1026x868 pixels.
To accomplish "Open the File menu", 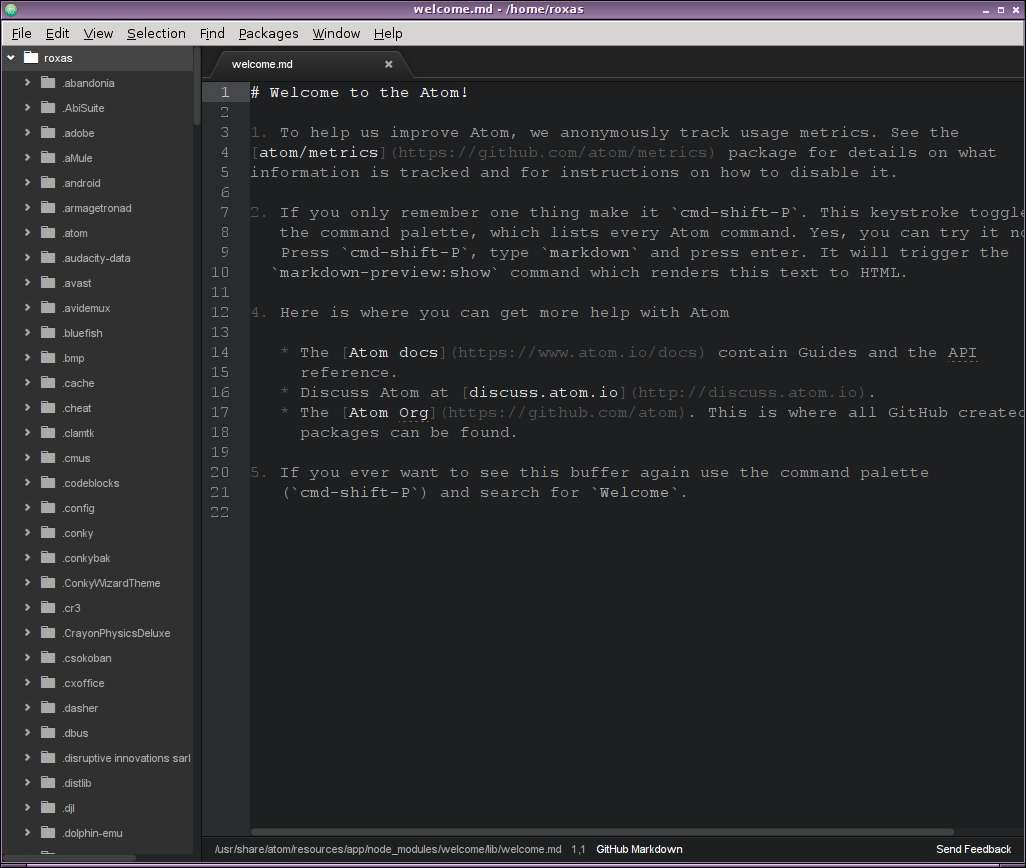I will [22, 33].
